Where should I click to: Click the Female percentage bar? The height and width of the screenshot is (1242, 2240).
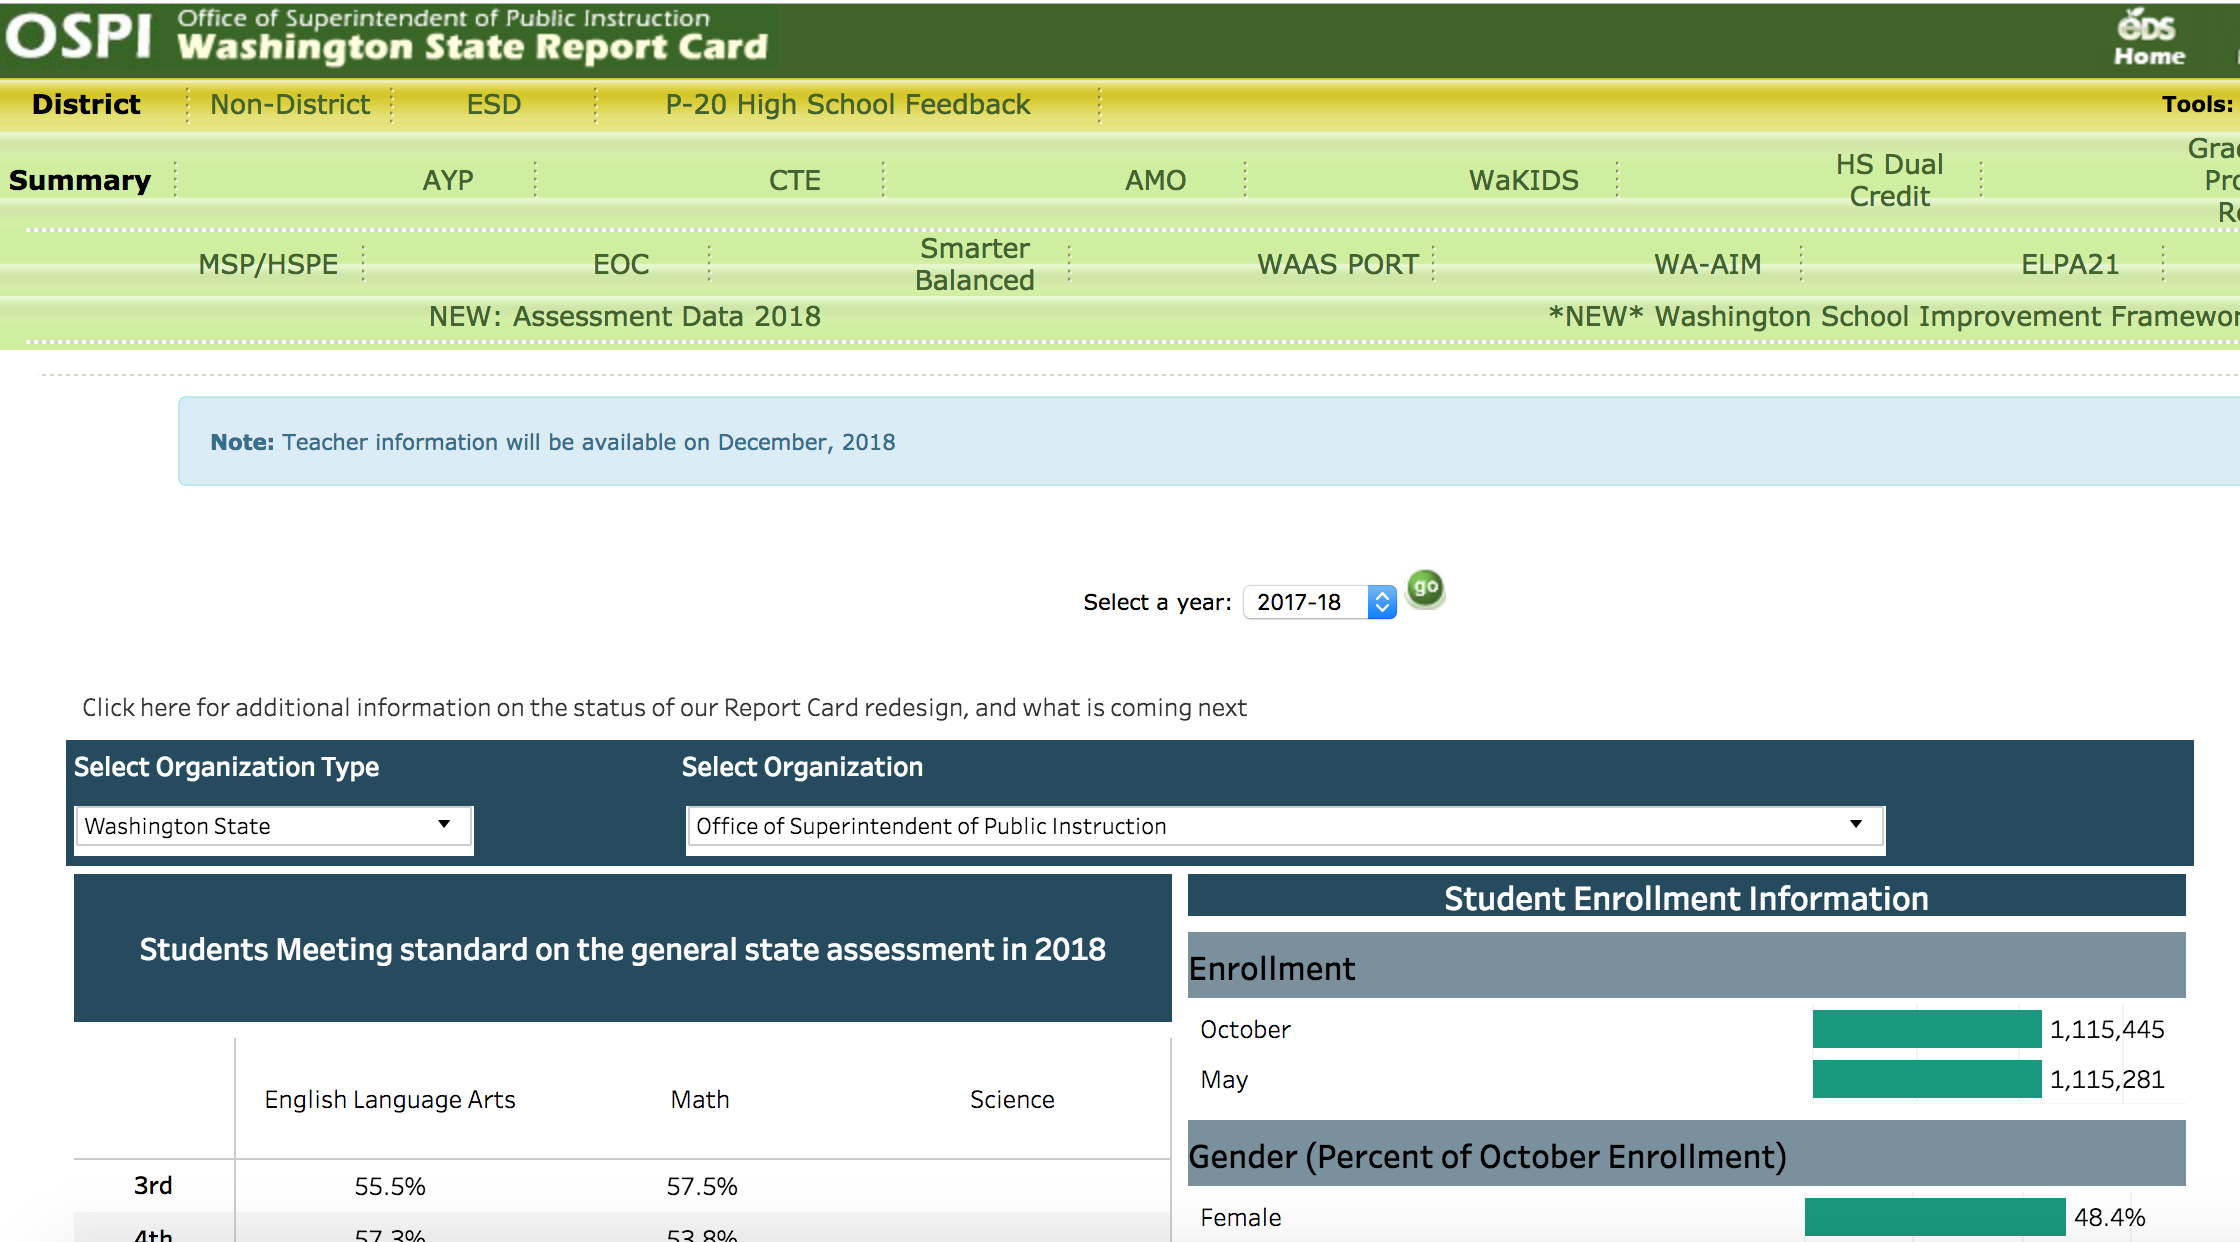point(1934,1217)
